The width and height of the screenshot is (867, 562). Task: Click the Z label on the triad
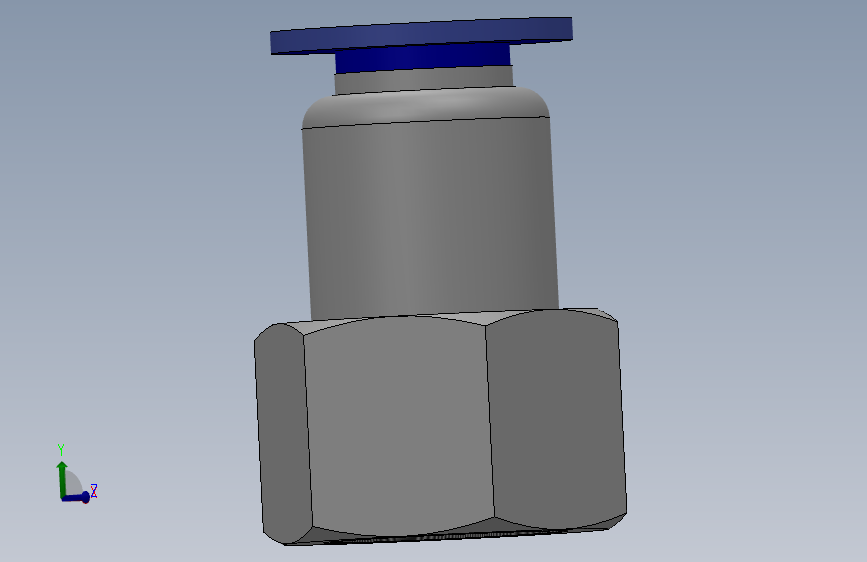tap(94, 491)
